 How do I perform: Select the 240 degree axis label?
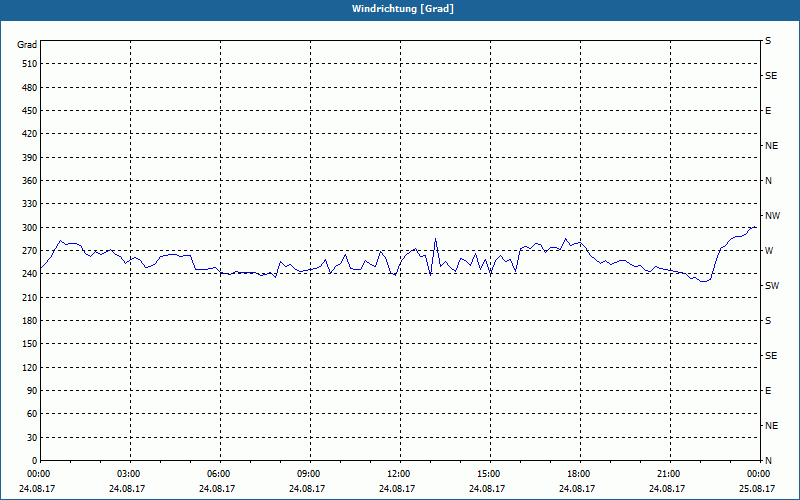pos(29,274)
